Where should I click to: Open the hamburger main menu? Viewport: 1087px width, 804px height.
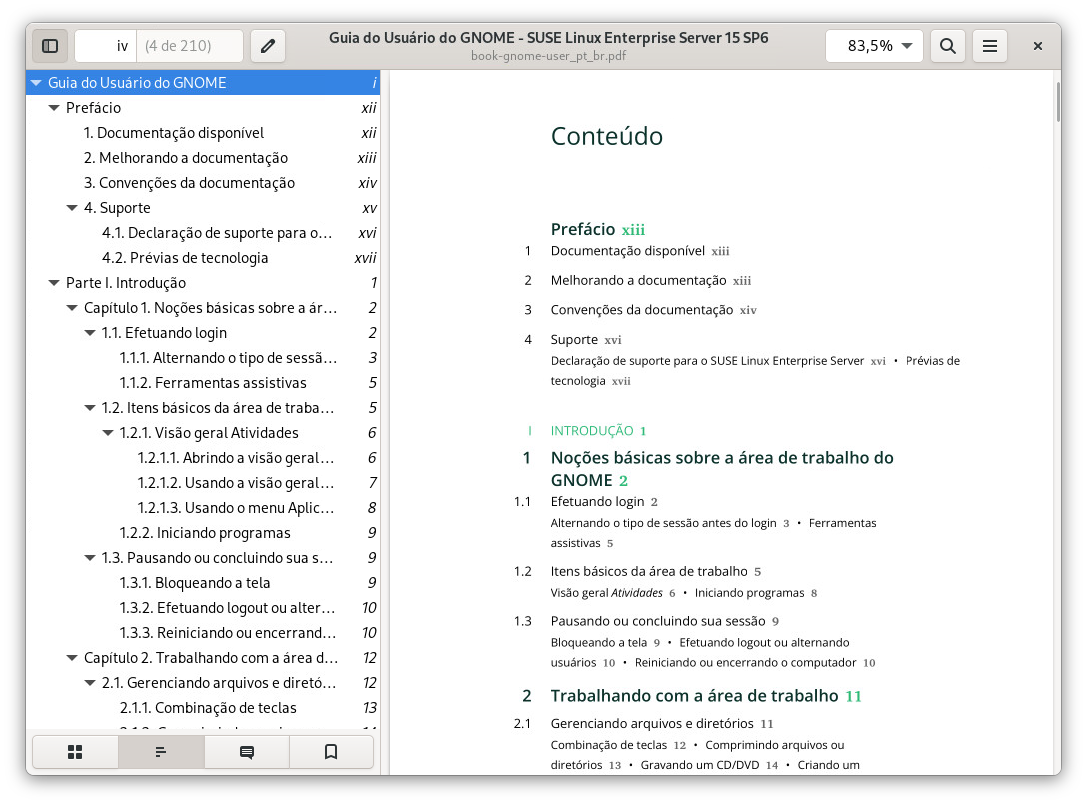pos(990,46)
